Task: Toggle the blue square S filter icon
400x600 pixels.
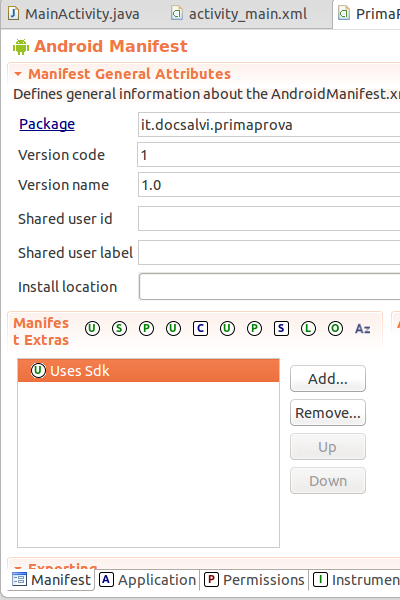Action: (x=281, y=329)
